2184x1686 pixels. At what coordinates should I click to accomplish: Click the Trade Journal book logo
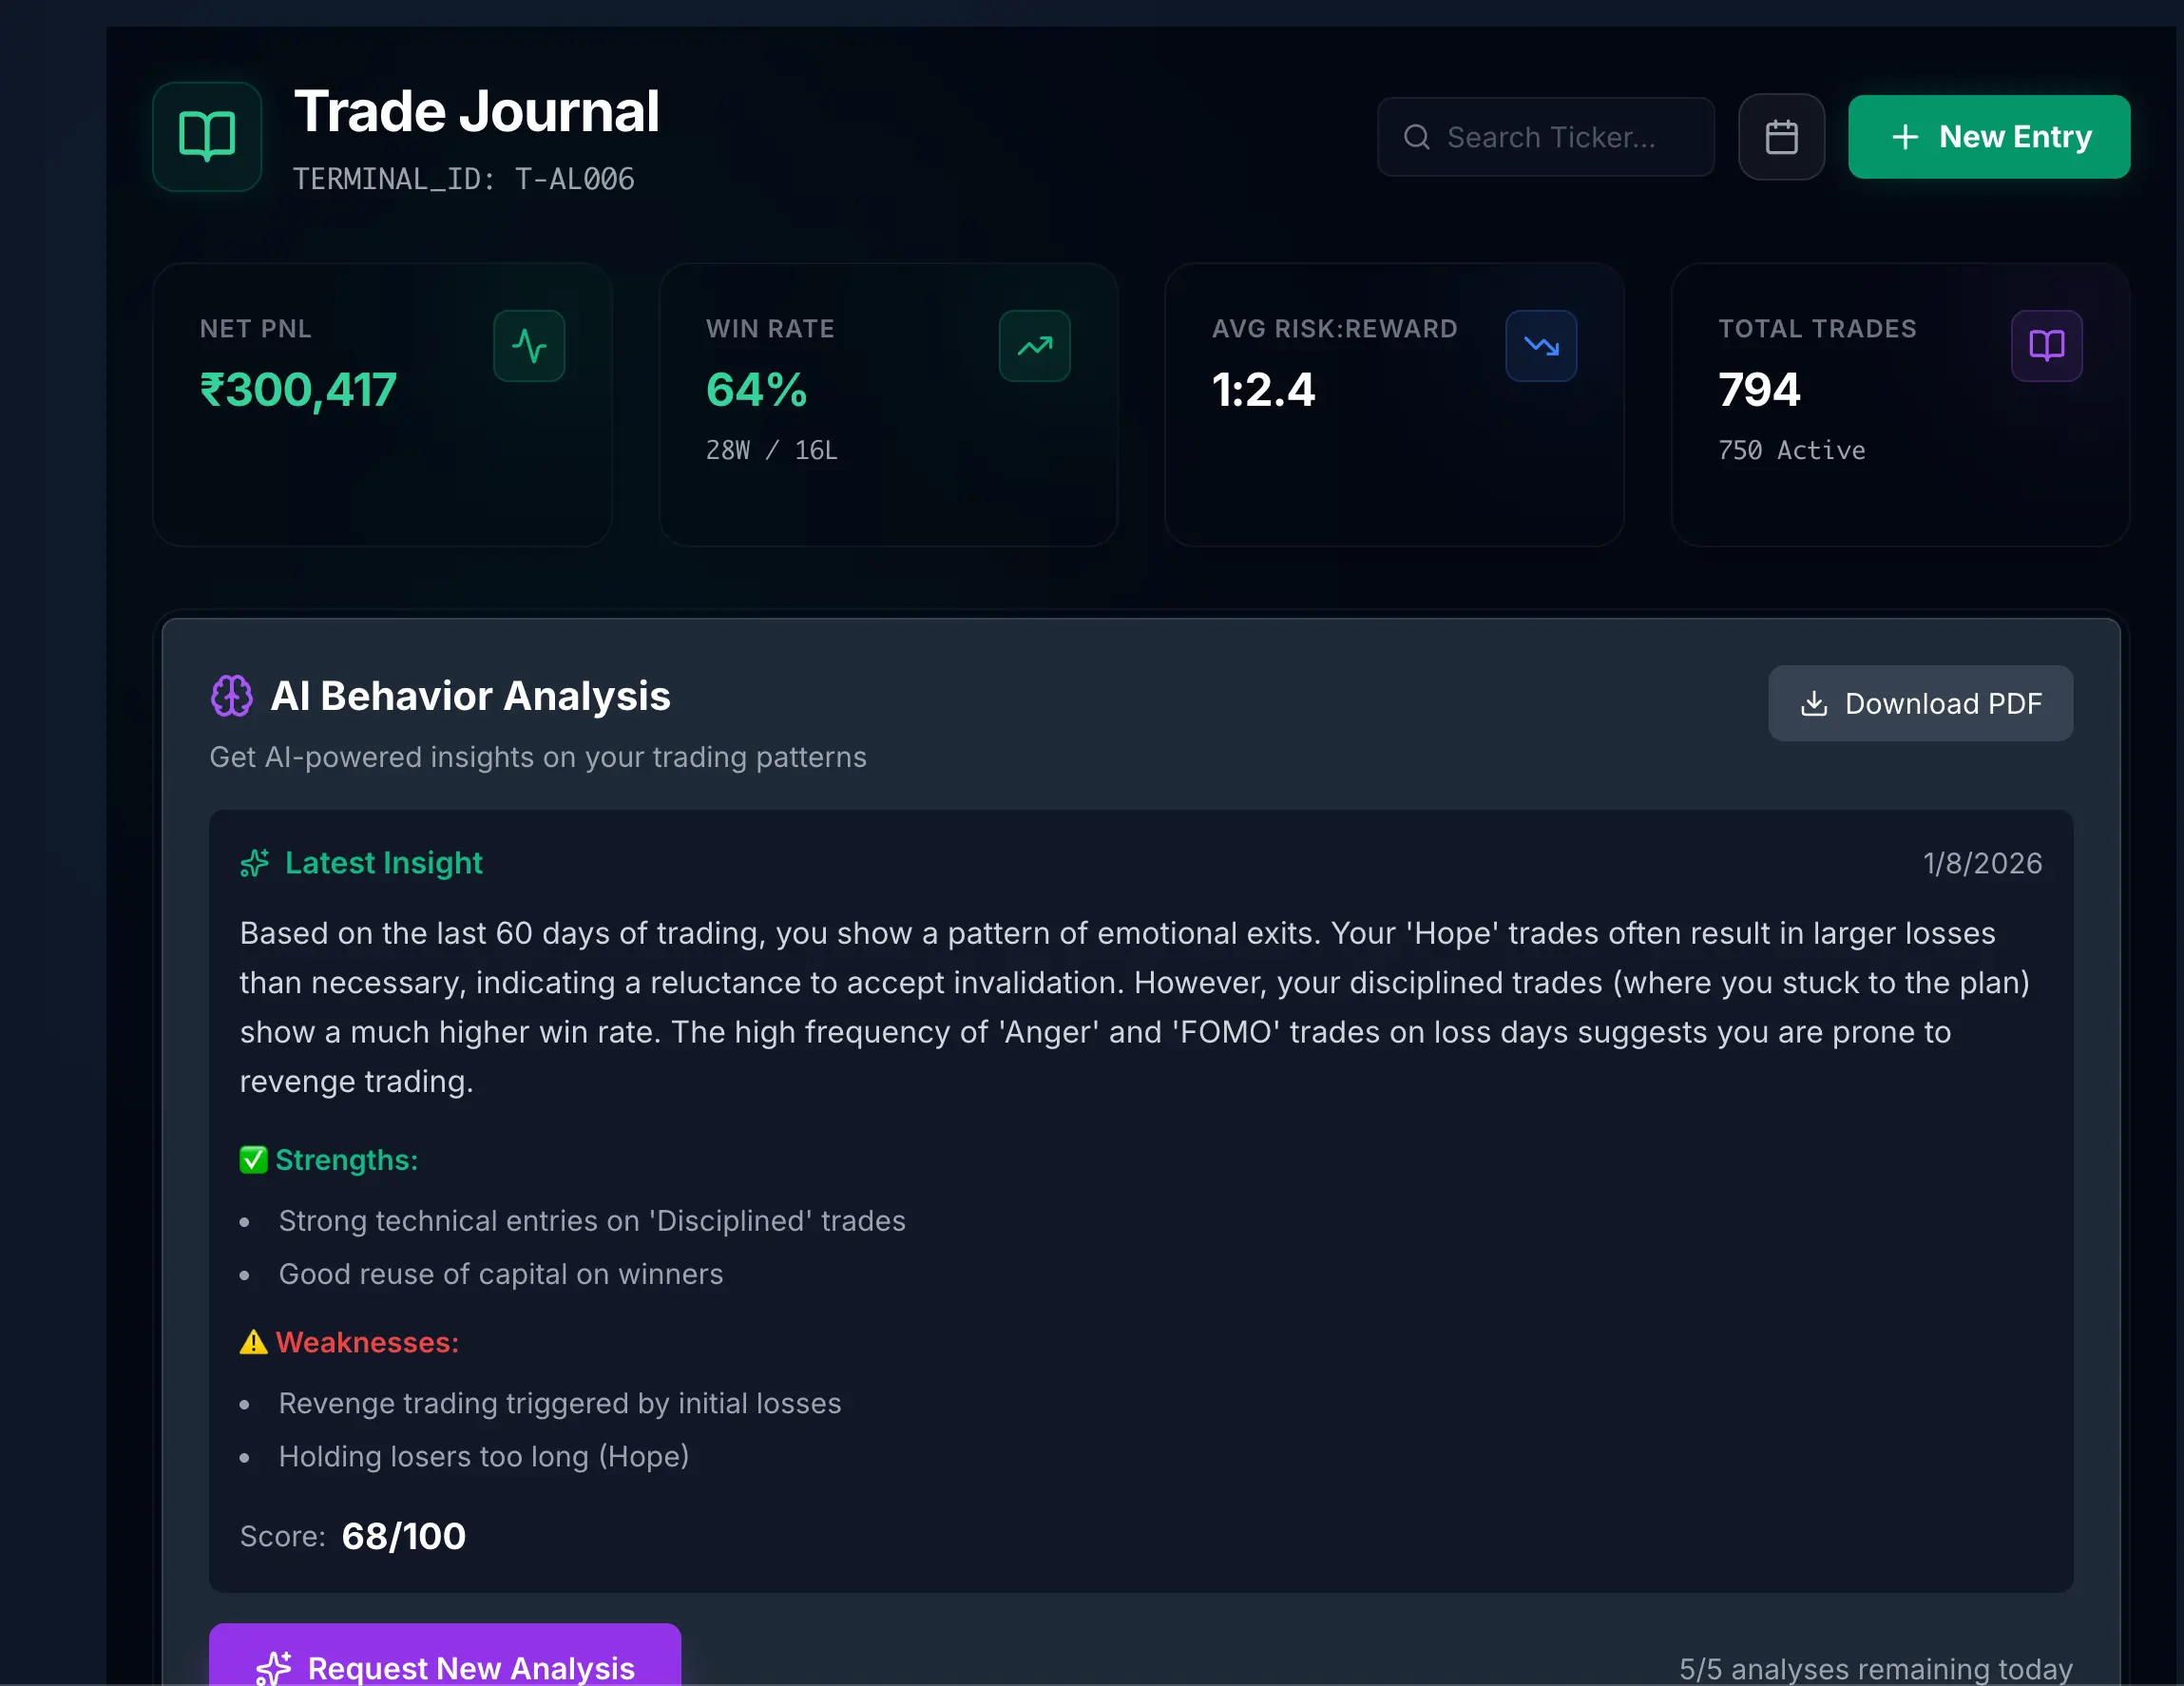coord(207,136)
